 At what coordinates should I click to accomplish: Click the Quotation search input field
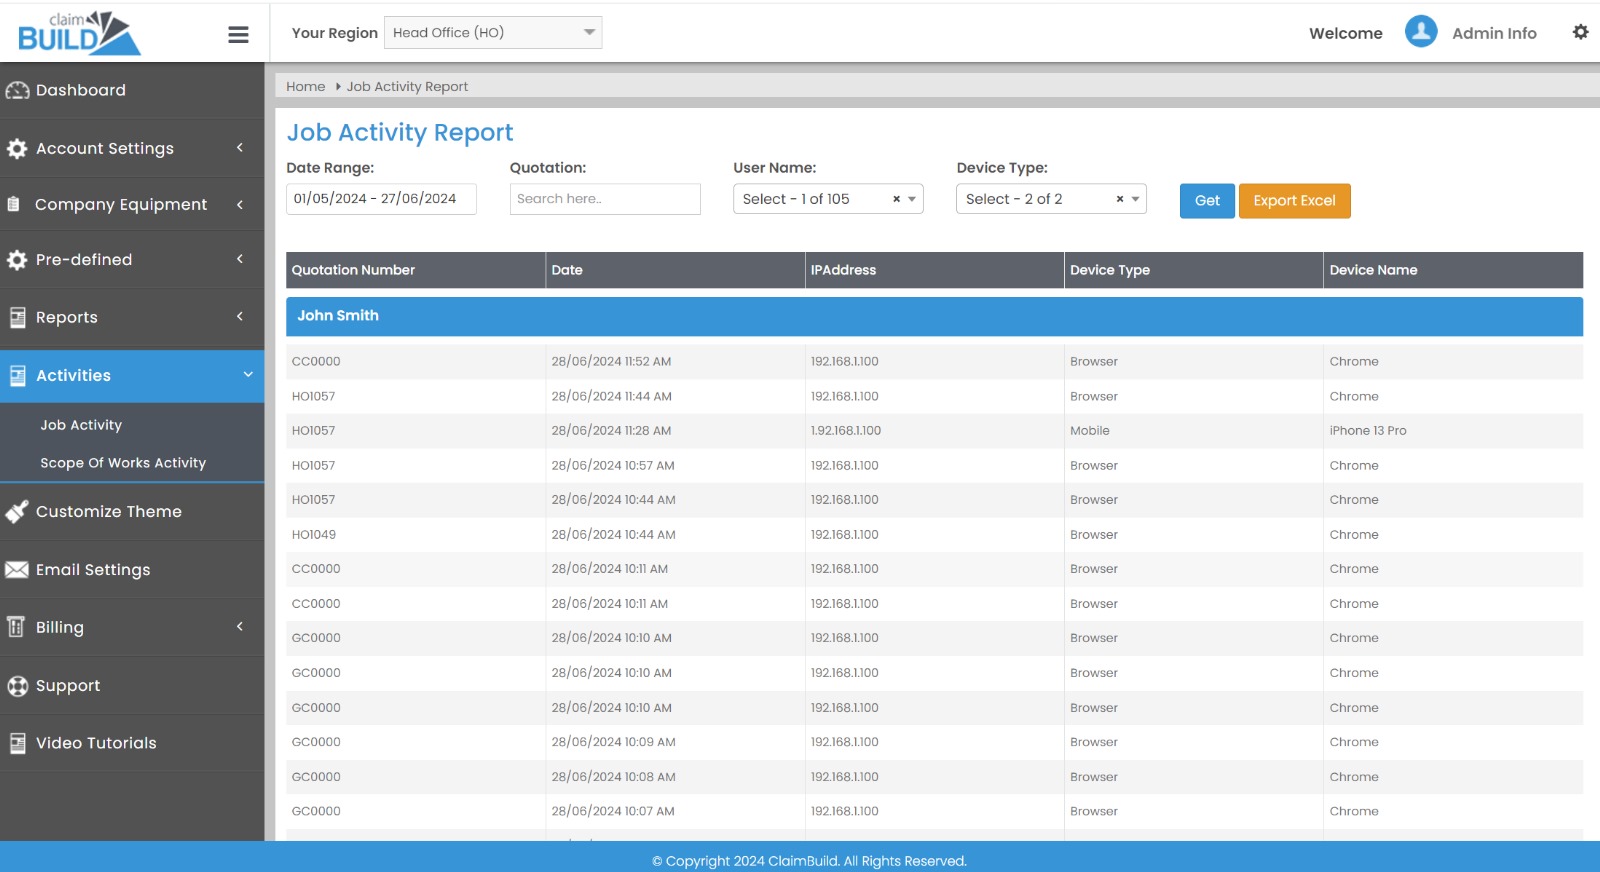[x=605, y=199]
